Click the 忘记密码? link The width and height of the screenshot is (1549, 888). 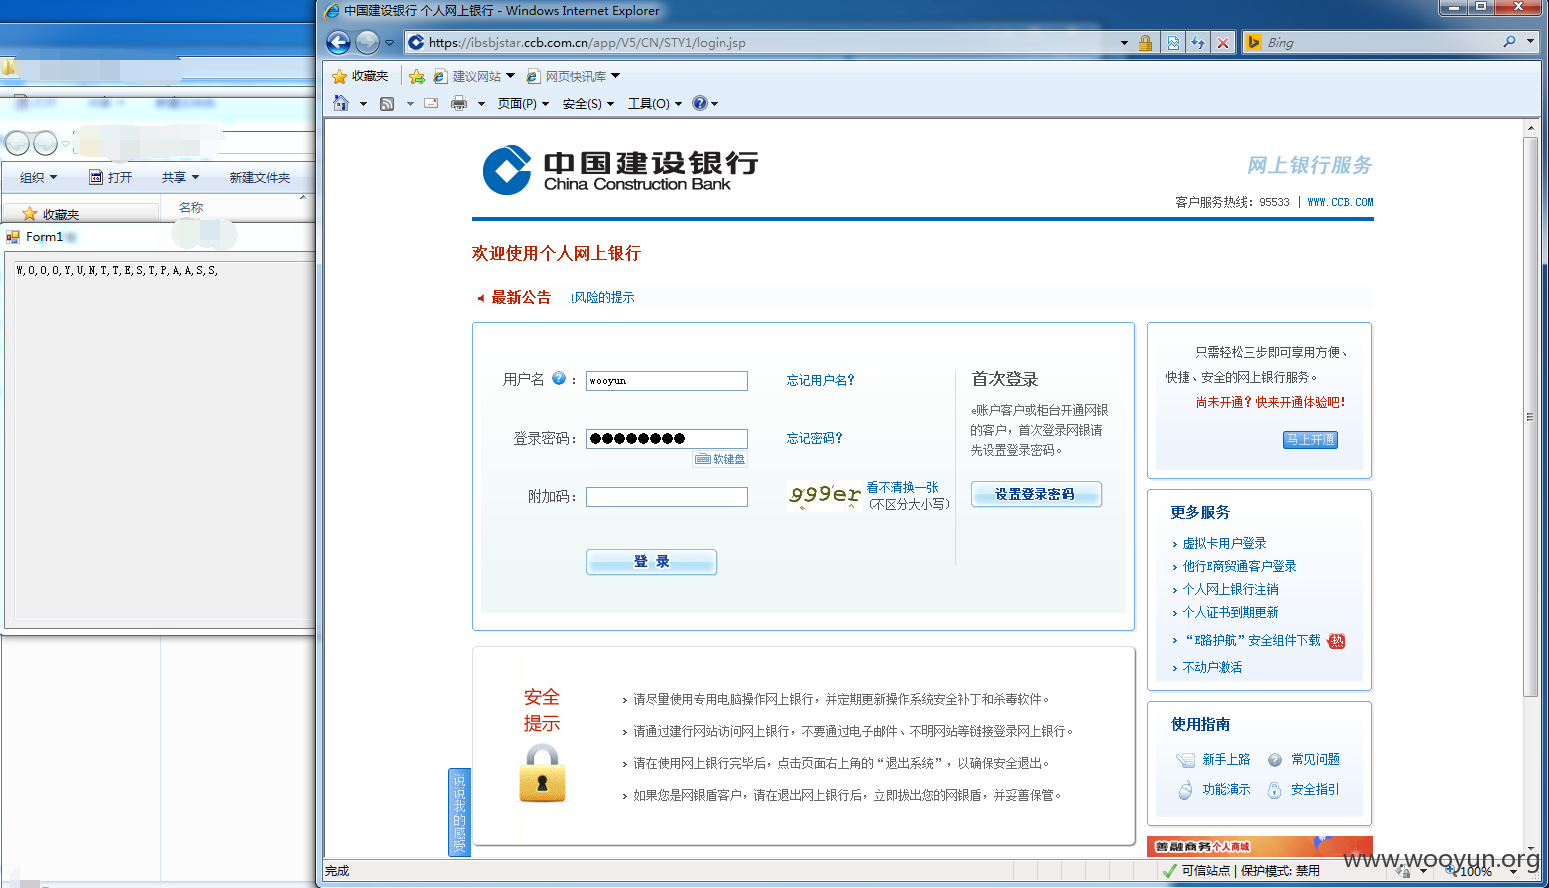click(x=814, y=438)
